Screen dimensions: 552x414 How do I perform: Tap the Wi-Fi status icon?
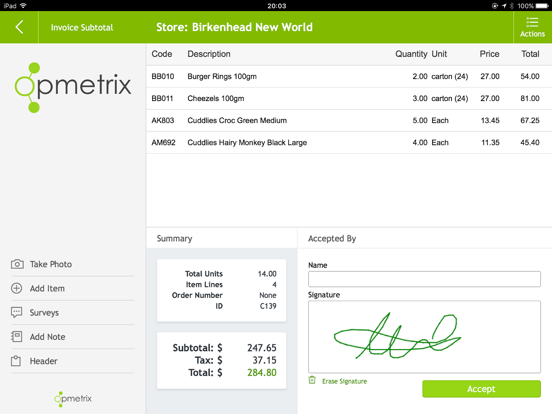23,6
